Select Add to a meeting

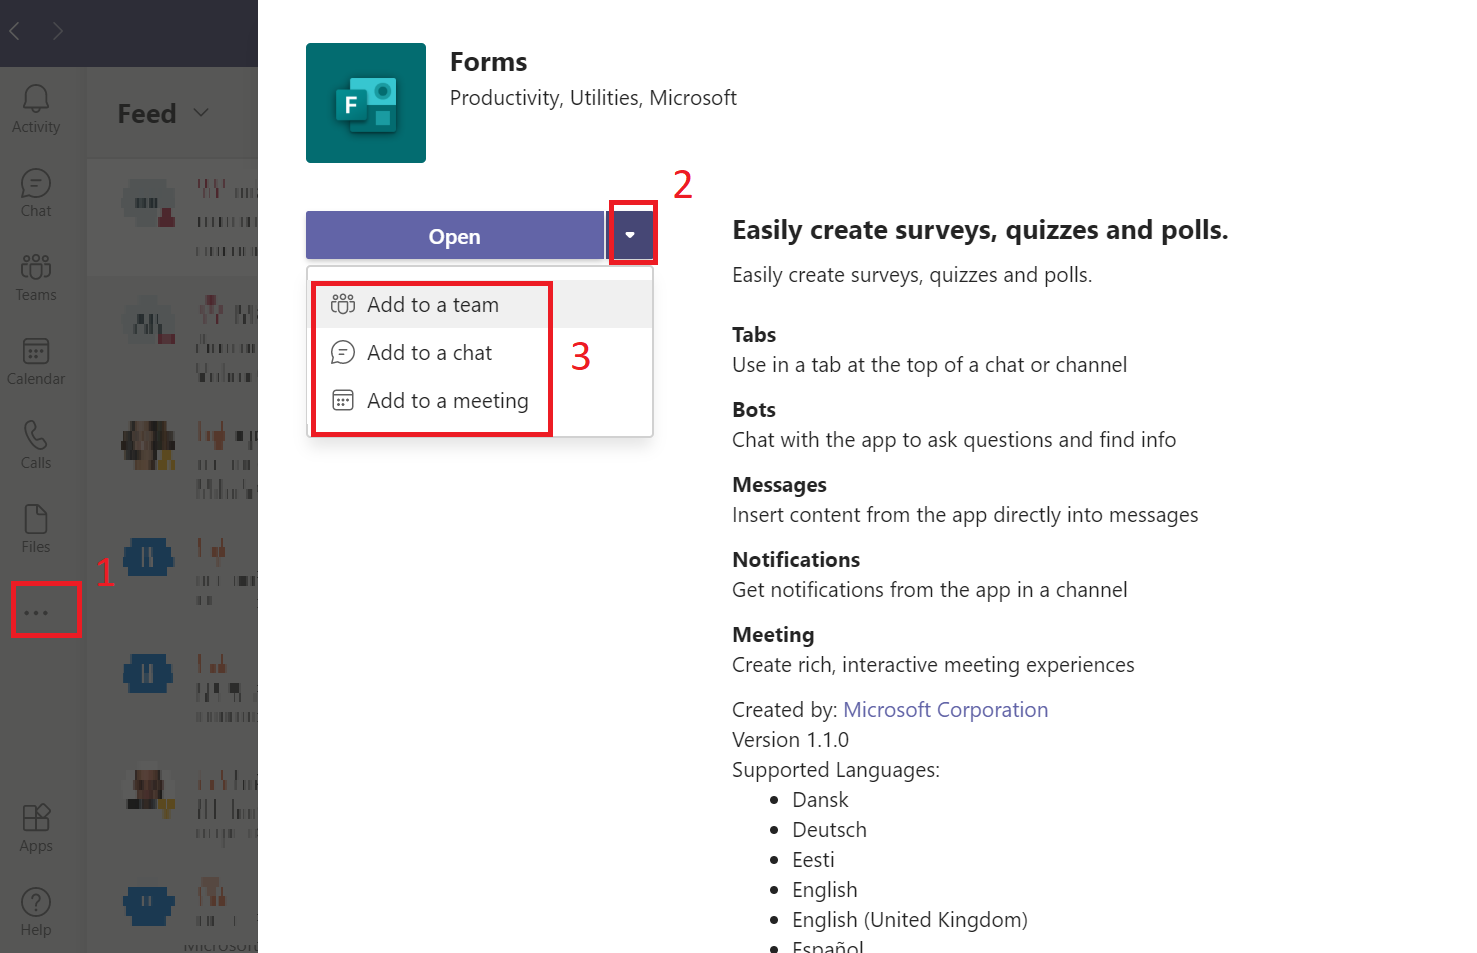(x=480, y=400)
